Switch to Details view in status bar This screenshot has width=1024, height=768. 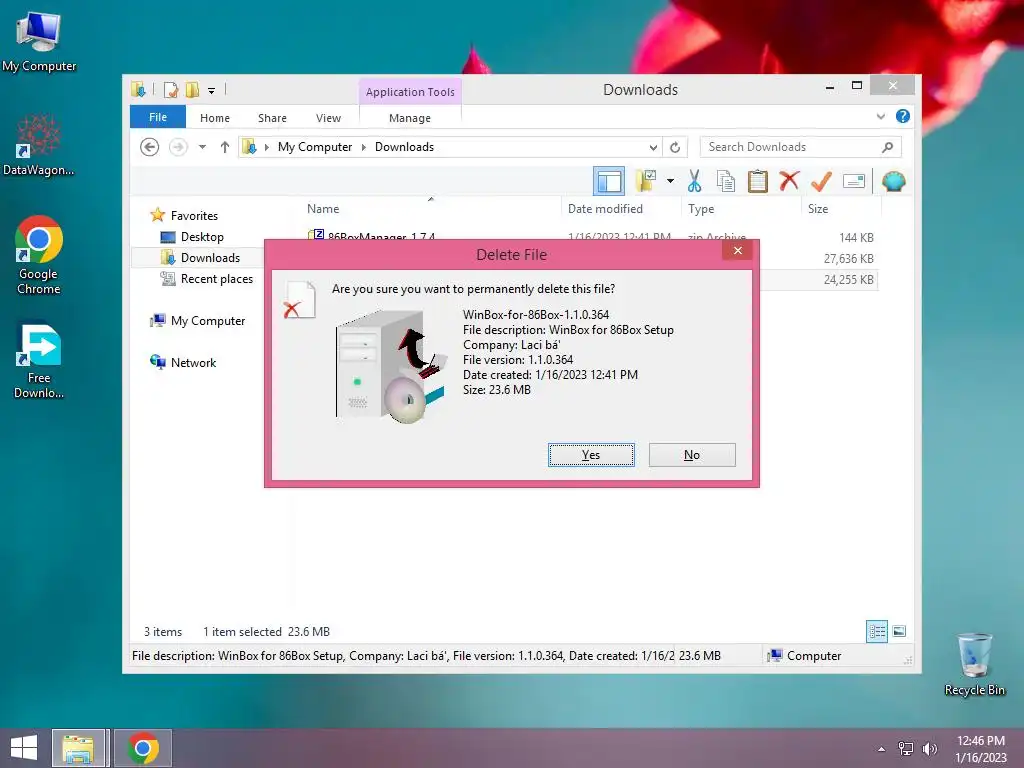(876, 631)
